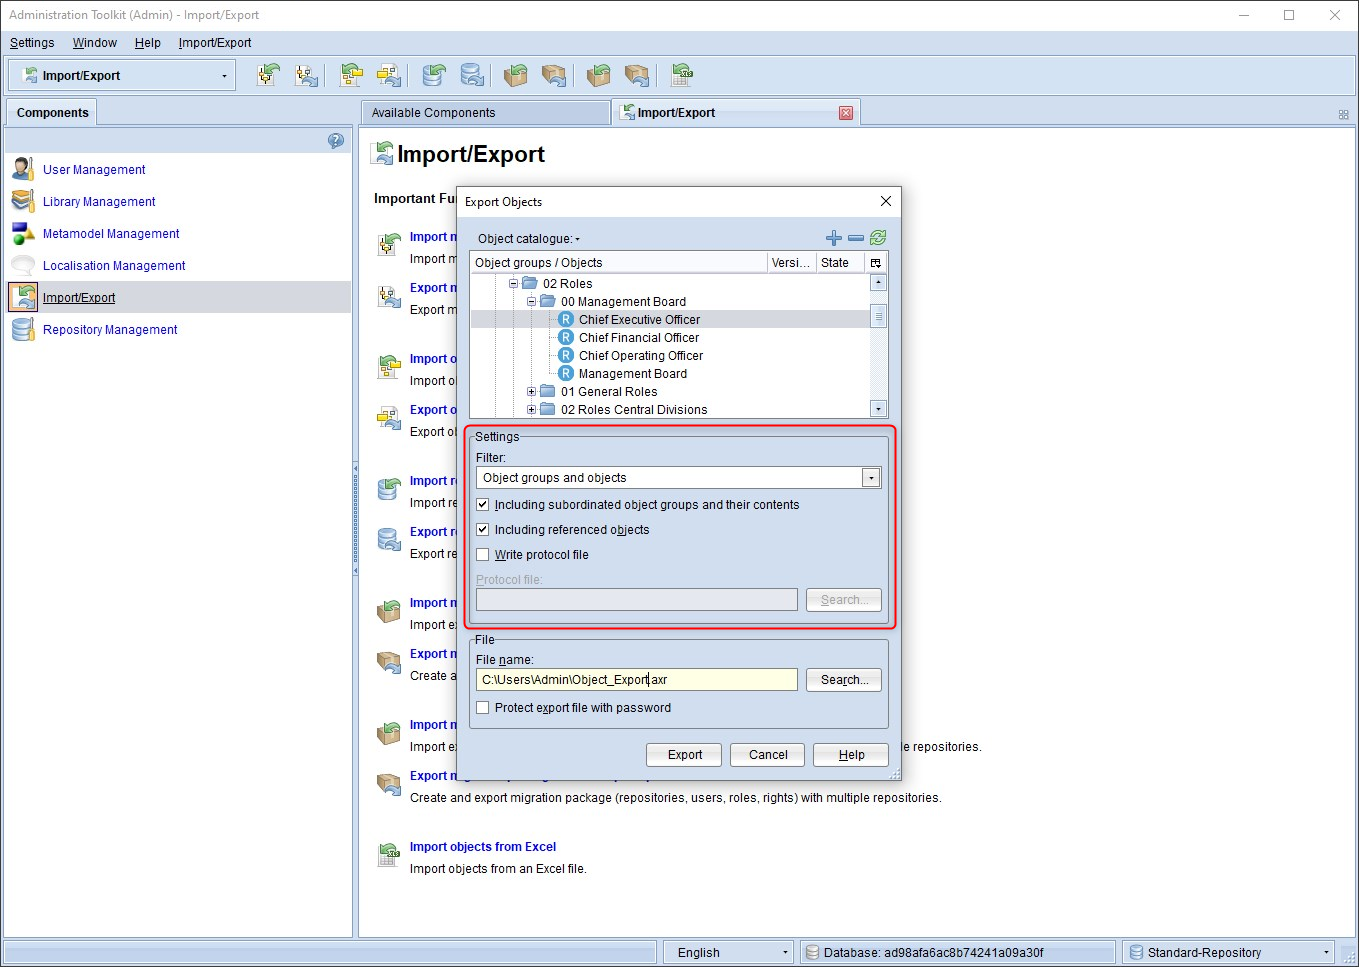
Task: Select Chief Financial Officer in the tree
Action: click(x=639, y=338)
